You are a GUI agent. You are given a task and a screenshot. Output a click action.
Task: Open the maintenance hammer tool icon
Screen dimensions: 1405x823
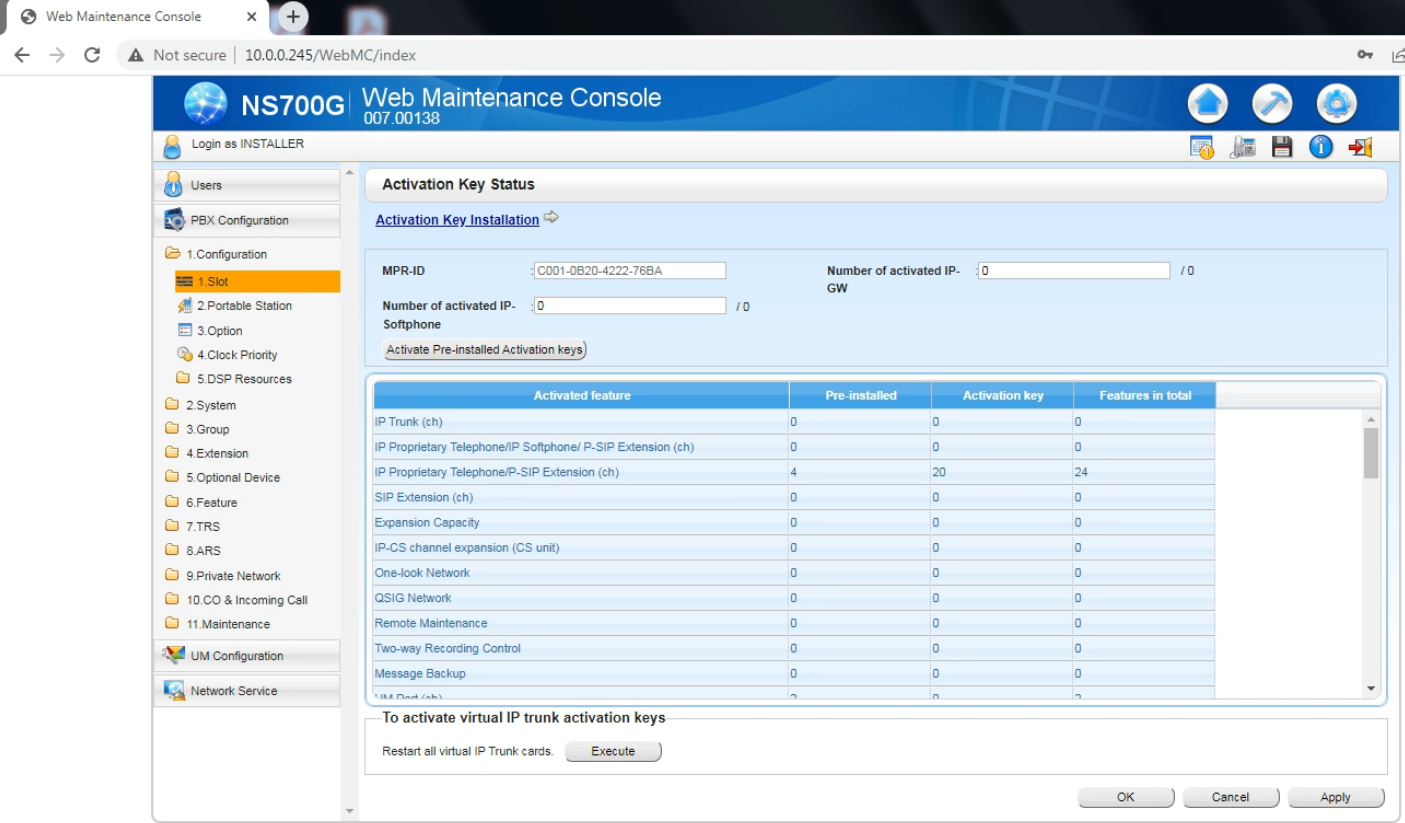coord(1273,104)
